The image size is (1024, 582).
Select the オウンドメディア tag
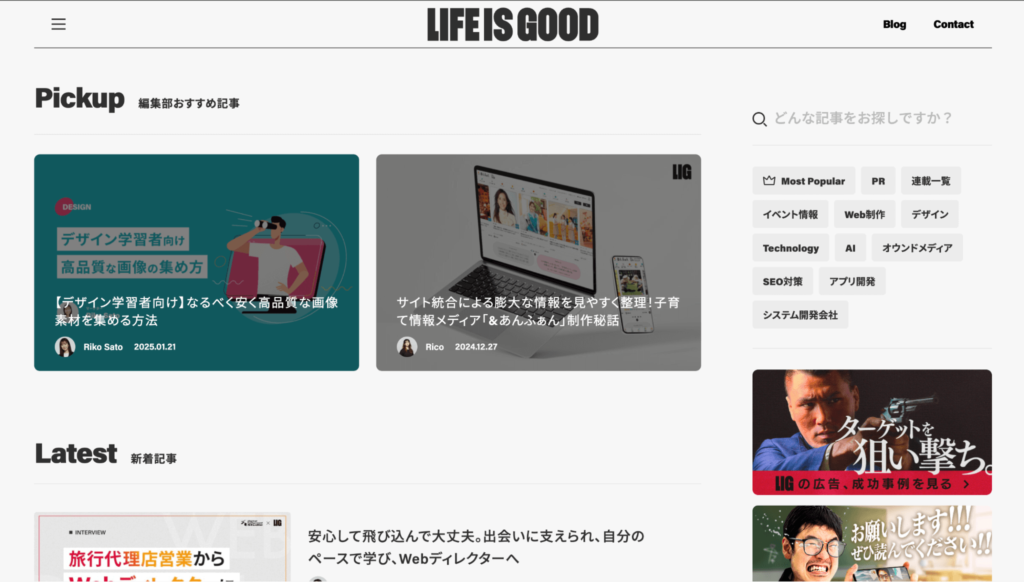pos(917,248)
